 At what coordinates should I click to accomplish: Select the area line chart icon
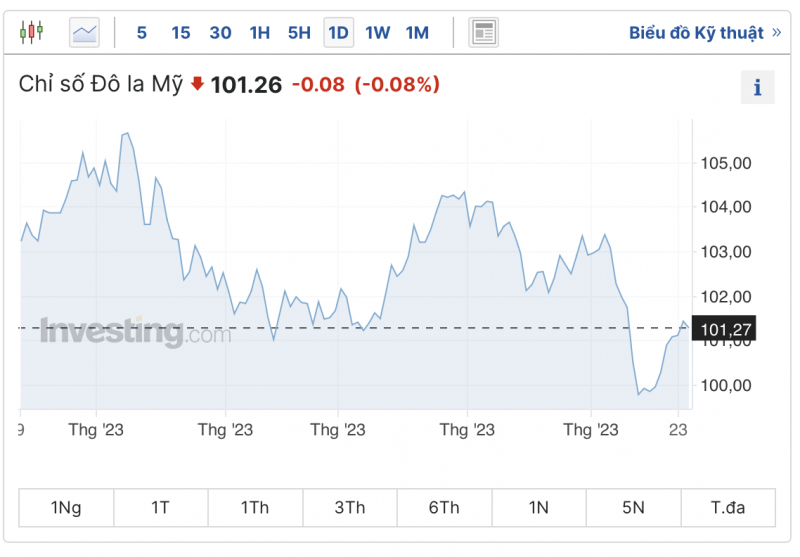click(x=85, y=33)
